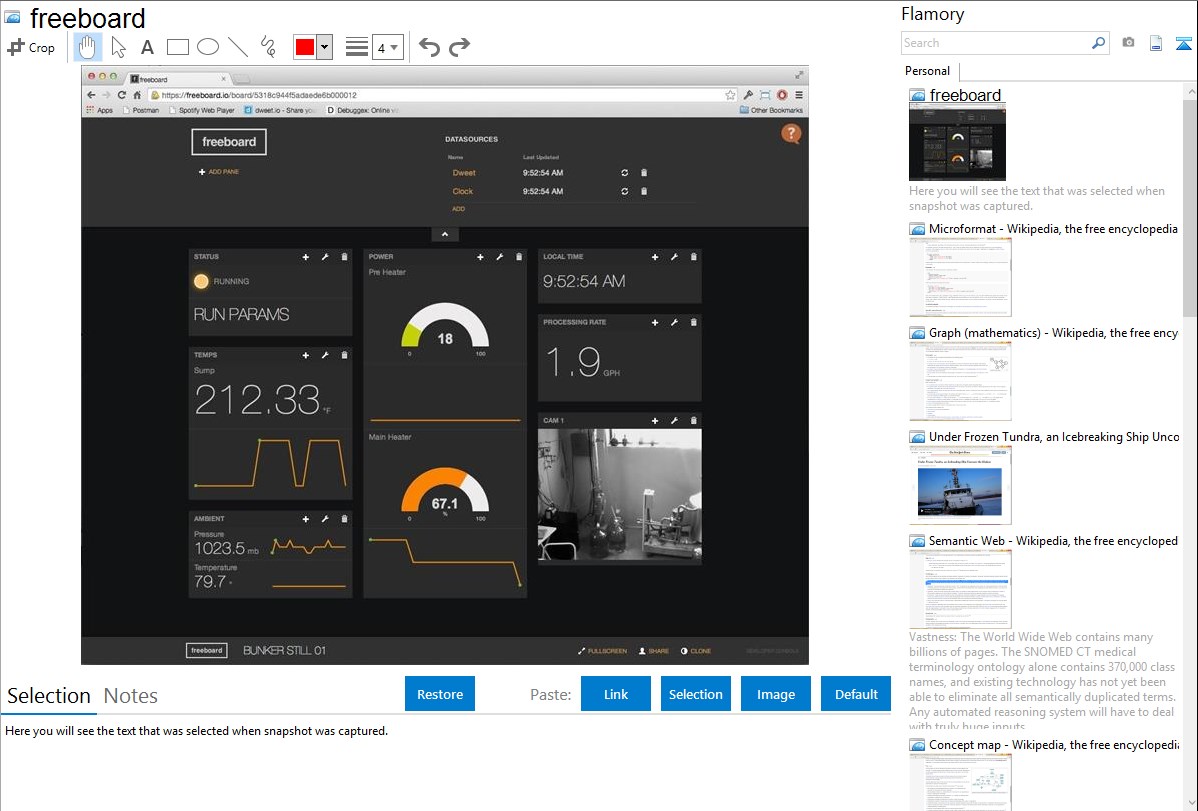Select Semantic Web - Wikipedia snapshot title
Image resolution: width=1198 pixels, height=811 pixels.
click(1053, 540)
